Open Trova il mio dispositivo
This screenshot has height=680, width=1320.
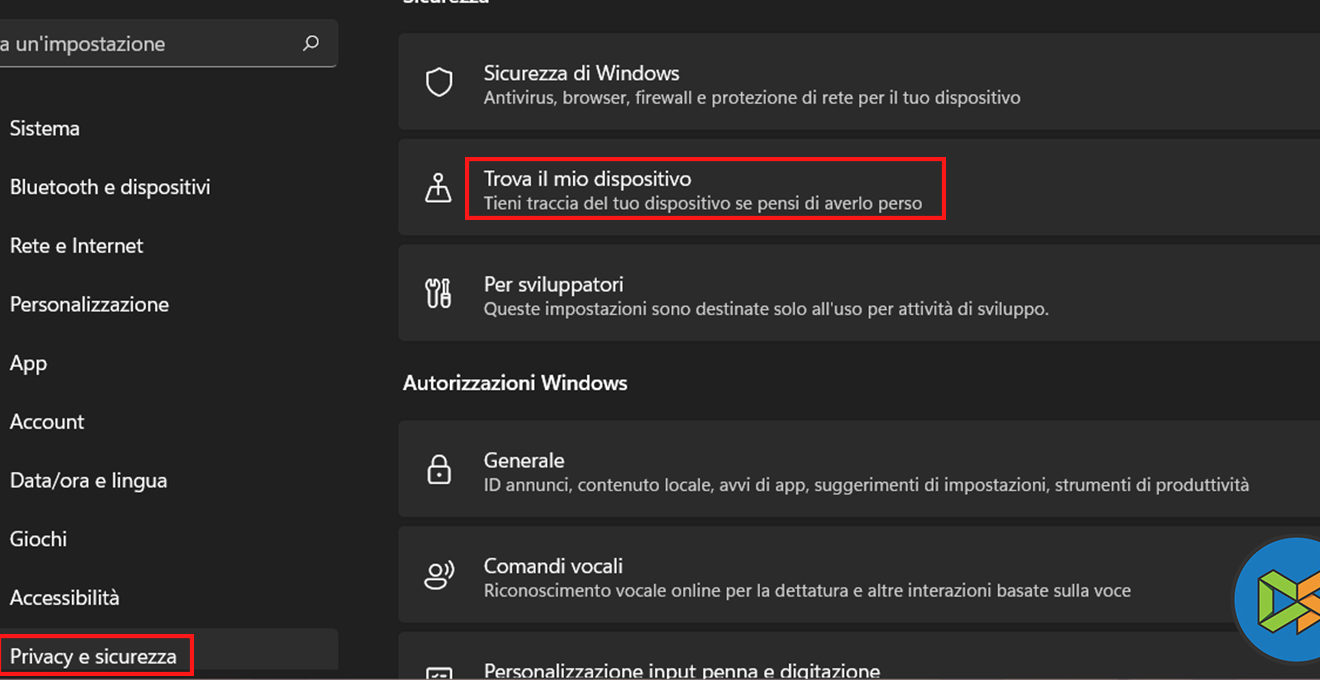click(x=705, y=189)
